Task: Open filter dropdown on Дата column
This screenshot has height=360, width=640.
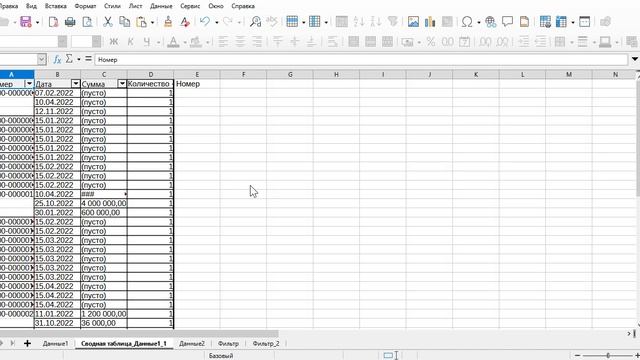Action: [76, 84]
